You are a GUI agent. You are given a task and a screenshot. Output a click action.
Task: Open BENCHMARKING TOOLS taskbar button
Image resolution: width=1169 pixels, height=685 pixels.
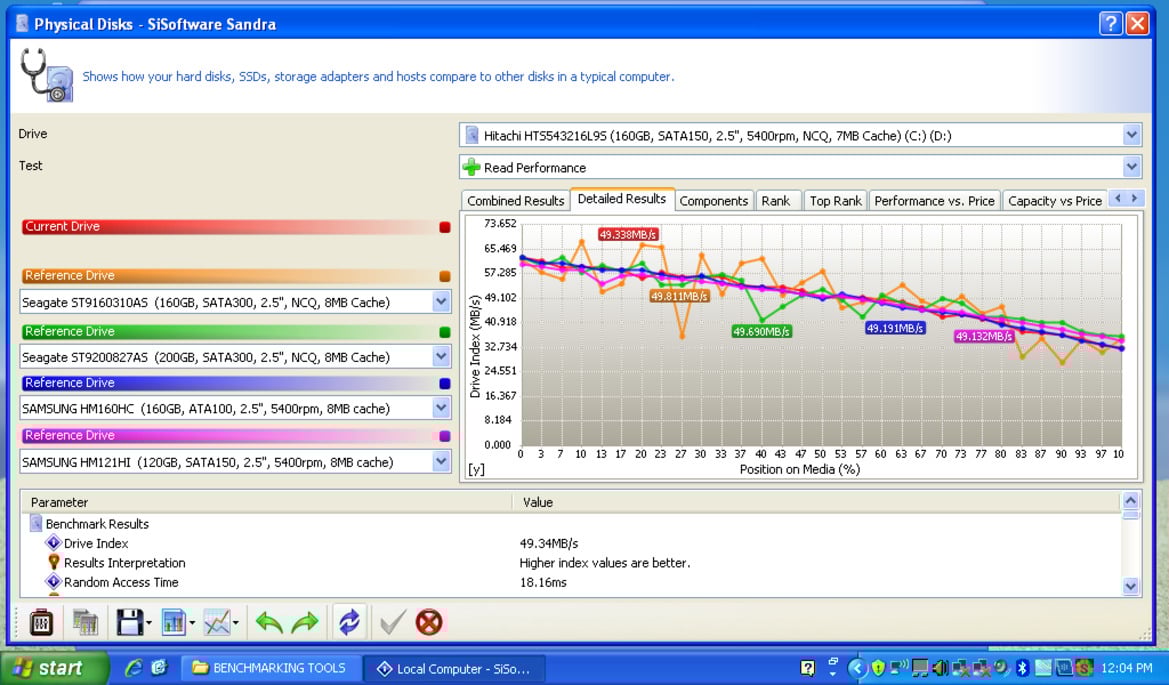(271, 668)
